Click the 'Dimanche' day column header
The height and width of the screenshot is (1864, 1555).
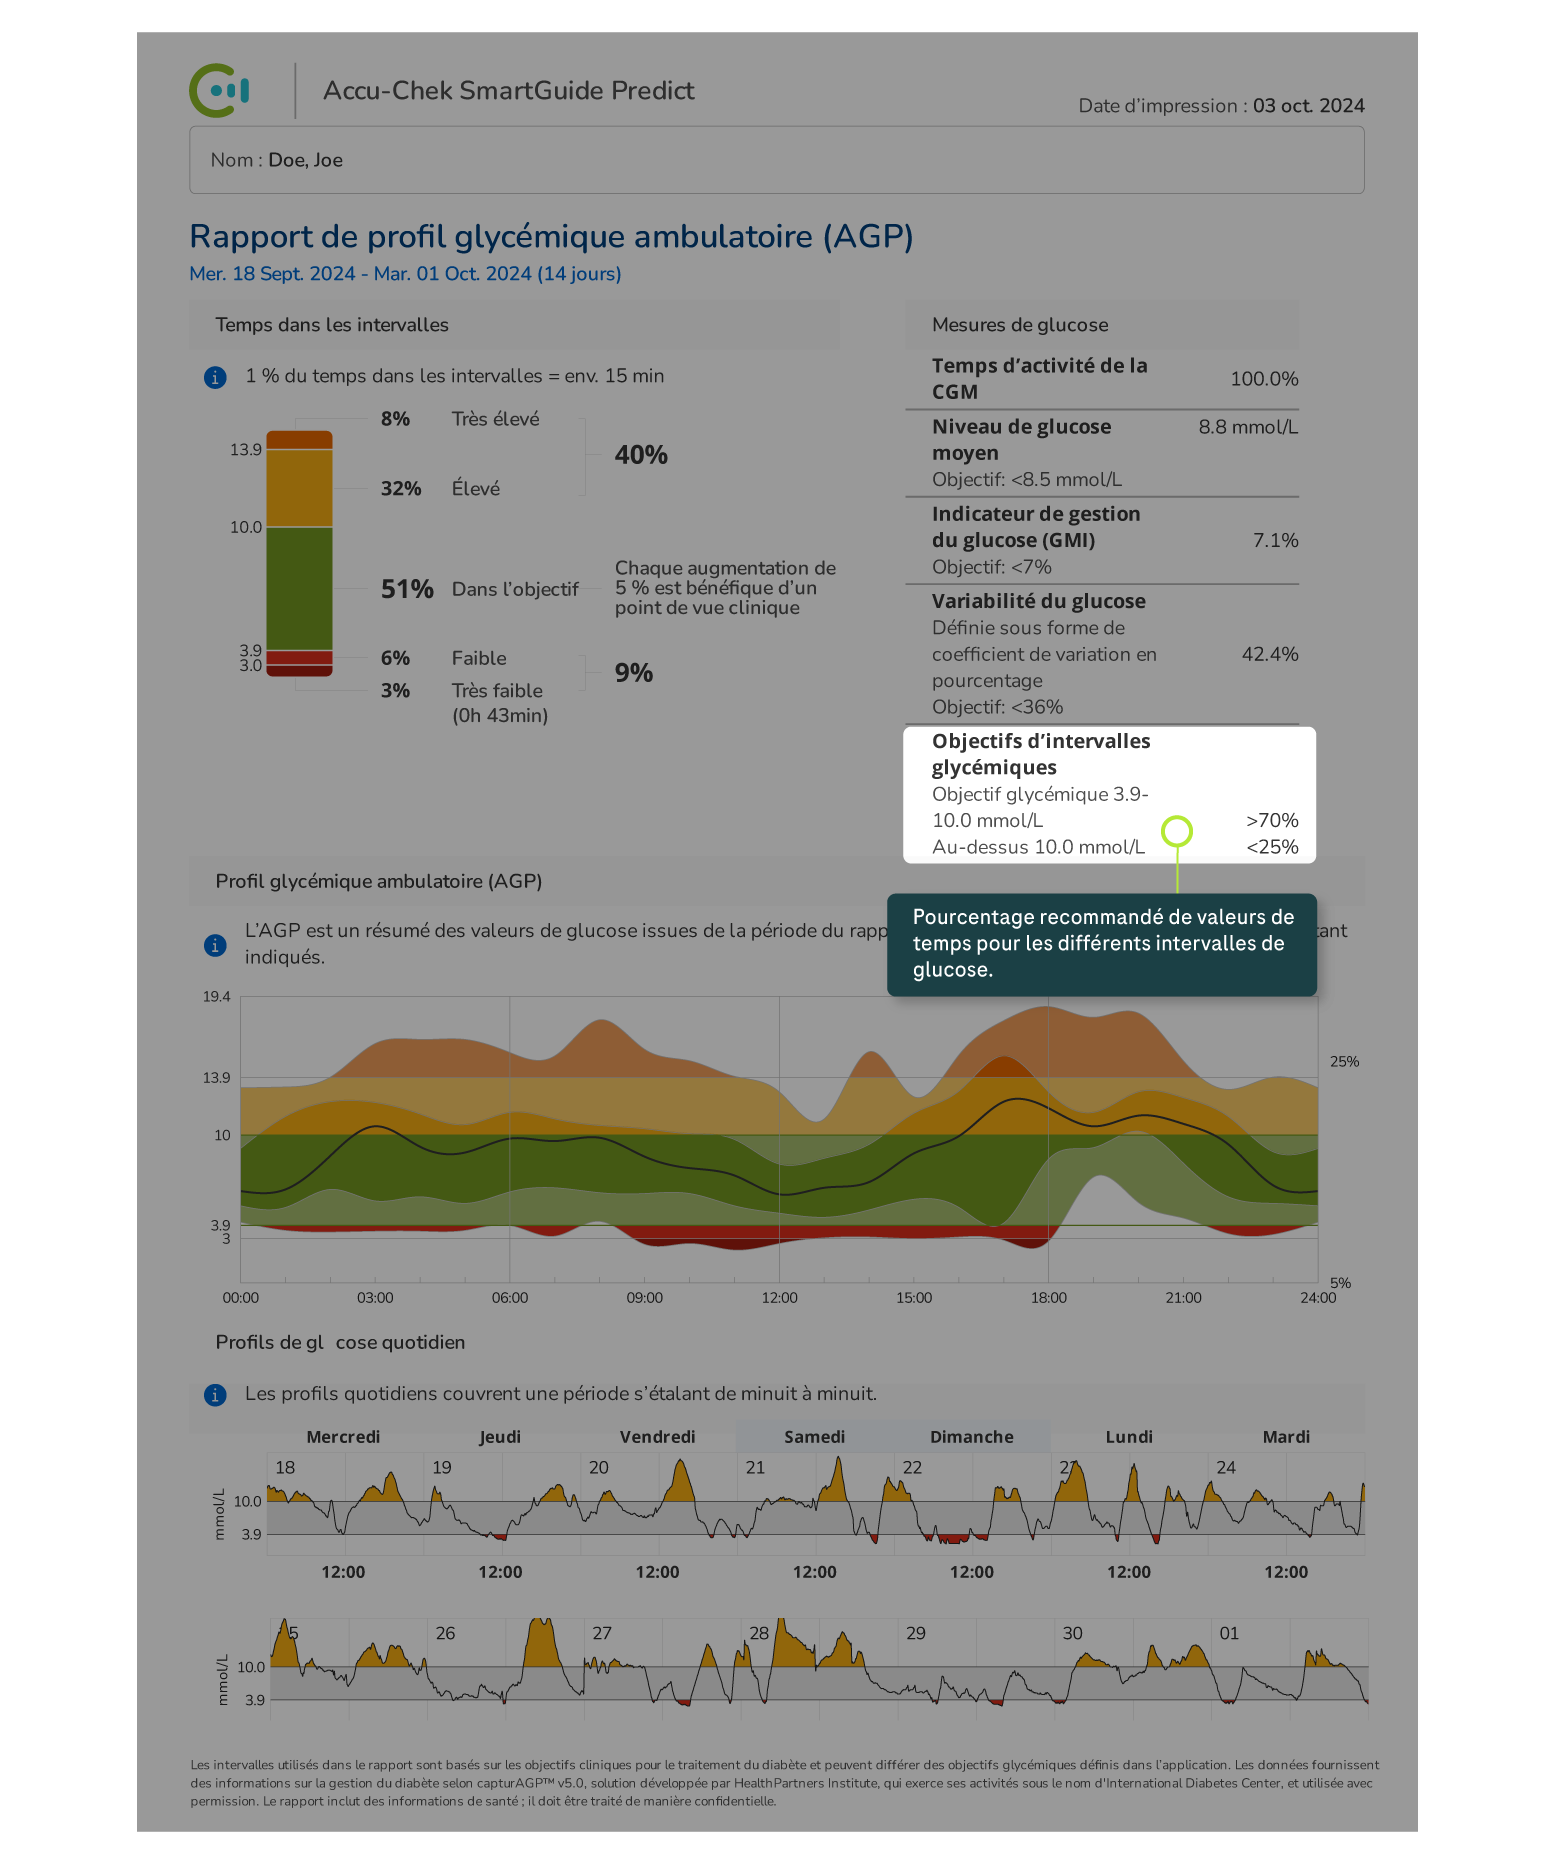(x=972, y=1437)
